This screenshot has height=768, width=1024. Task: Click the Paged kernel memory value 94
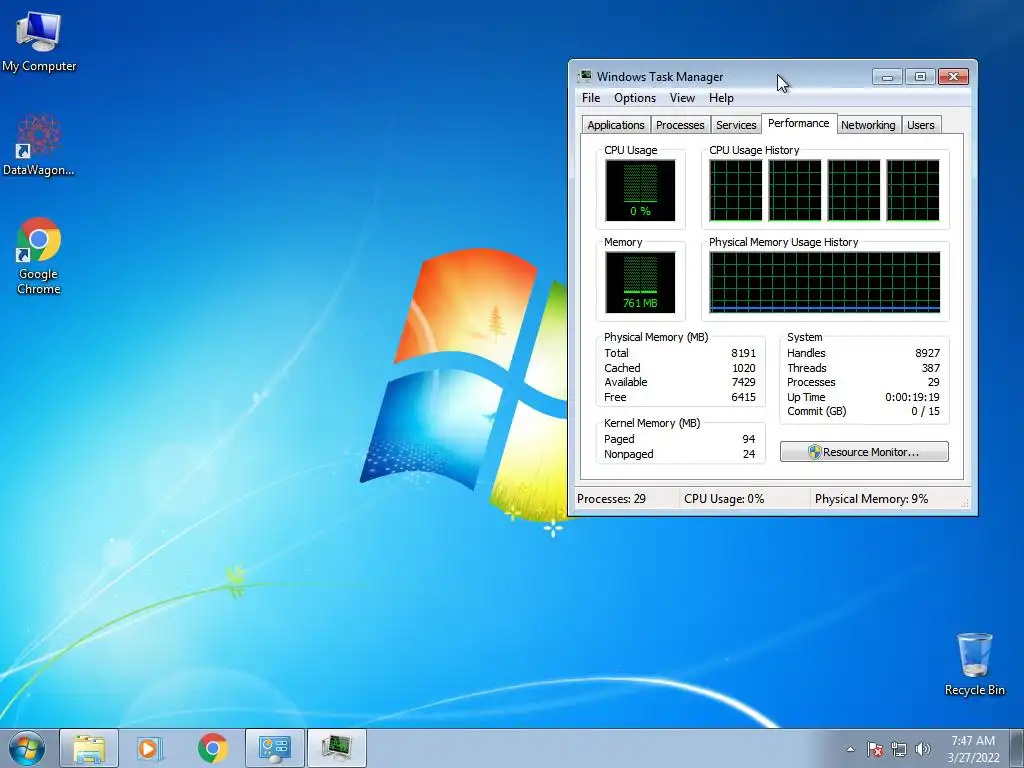[x=748, y=440]
